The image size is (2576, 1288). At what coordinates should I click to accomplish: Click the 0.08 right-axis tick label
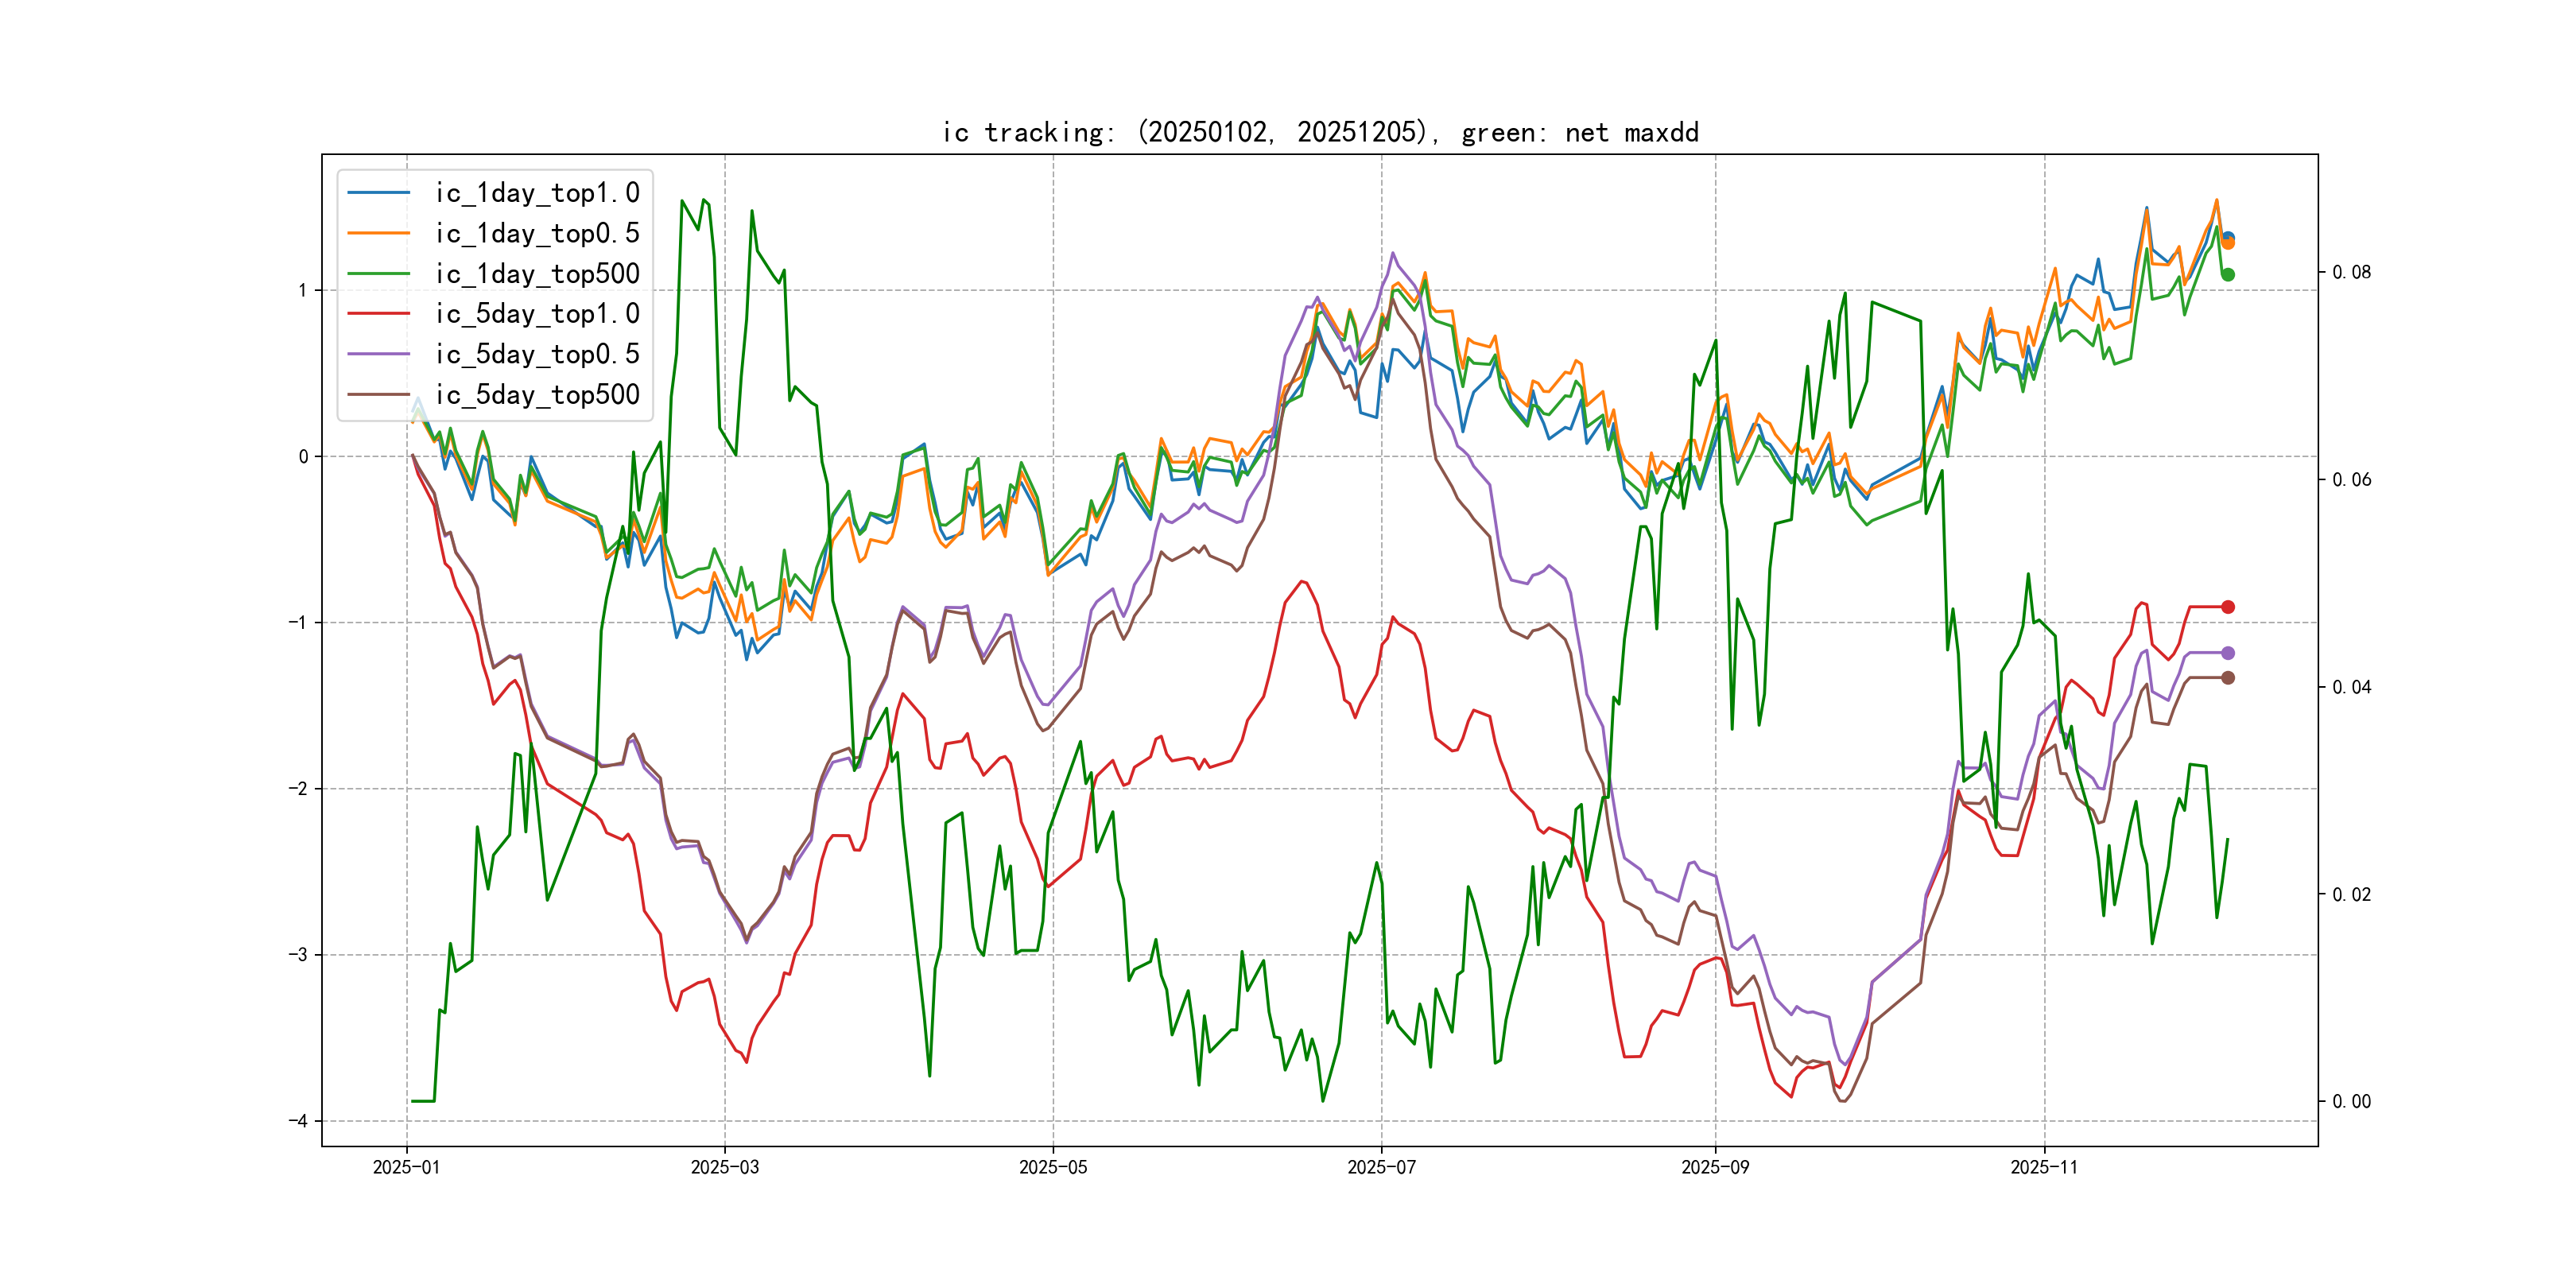tap(2351, 272)
